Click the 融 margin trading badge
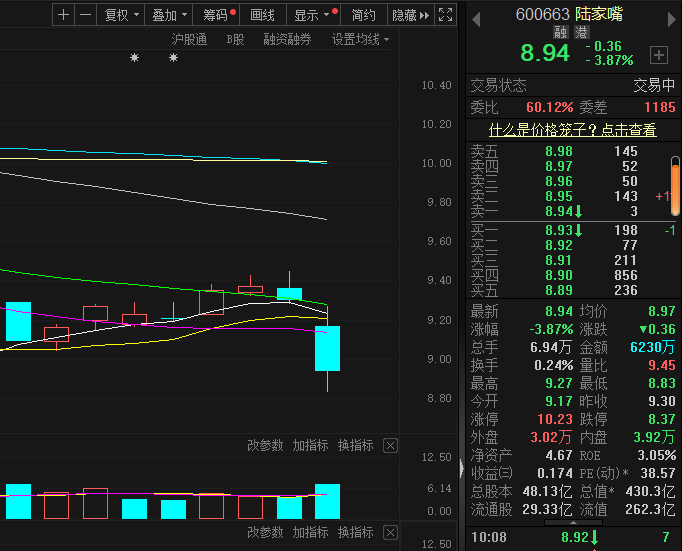The image size is (682, 551). click(x=533, y=32)
